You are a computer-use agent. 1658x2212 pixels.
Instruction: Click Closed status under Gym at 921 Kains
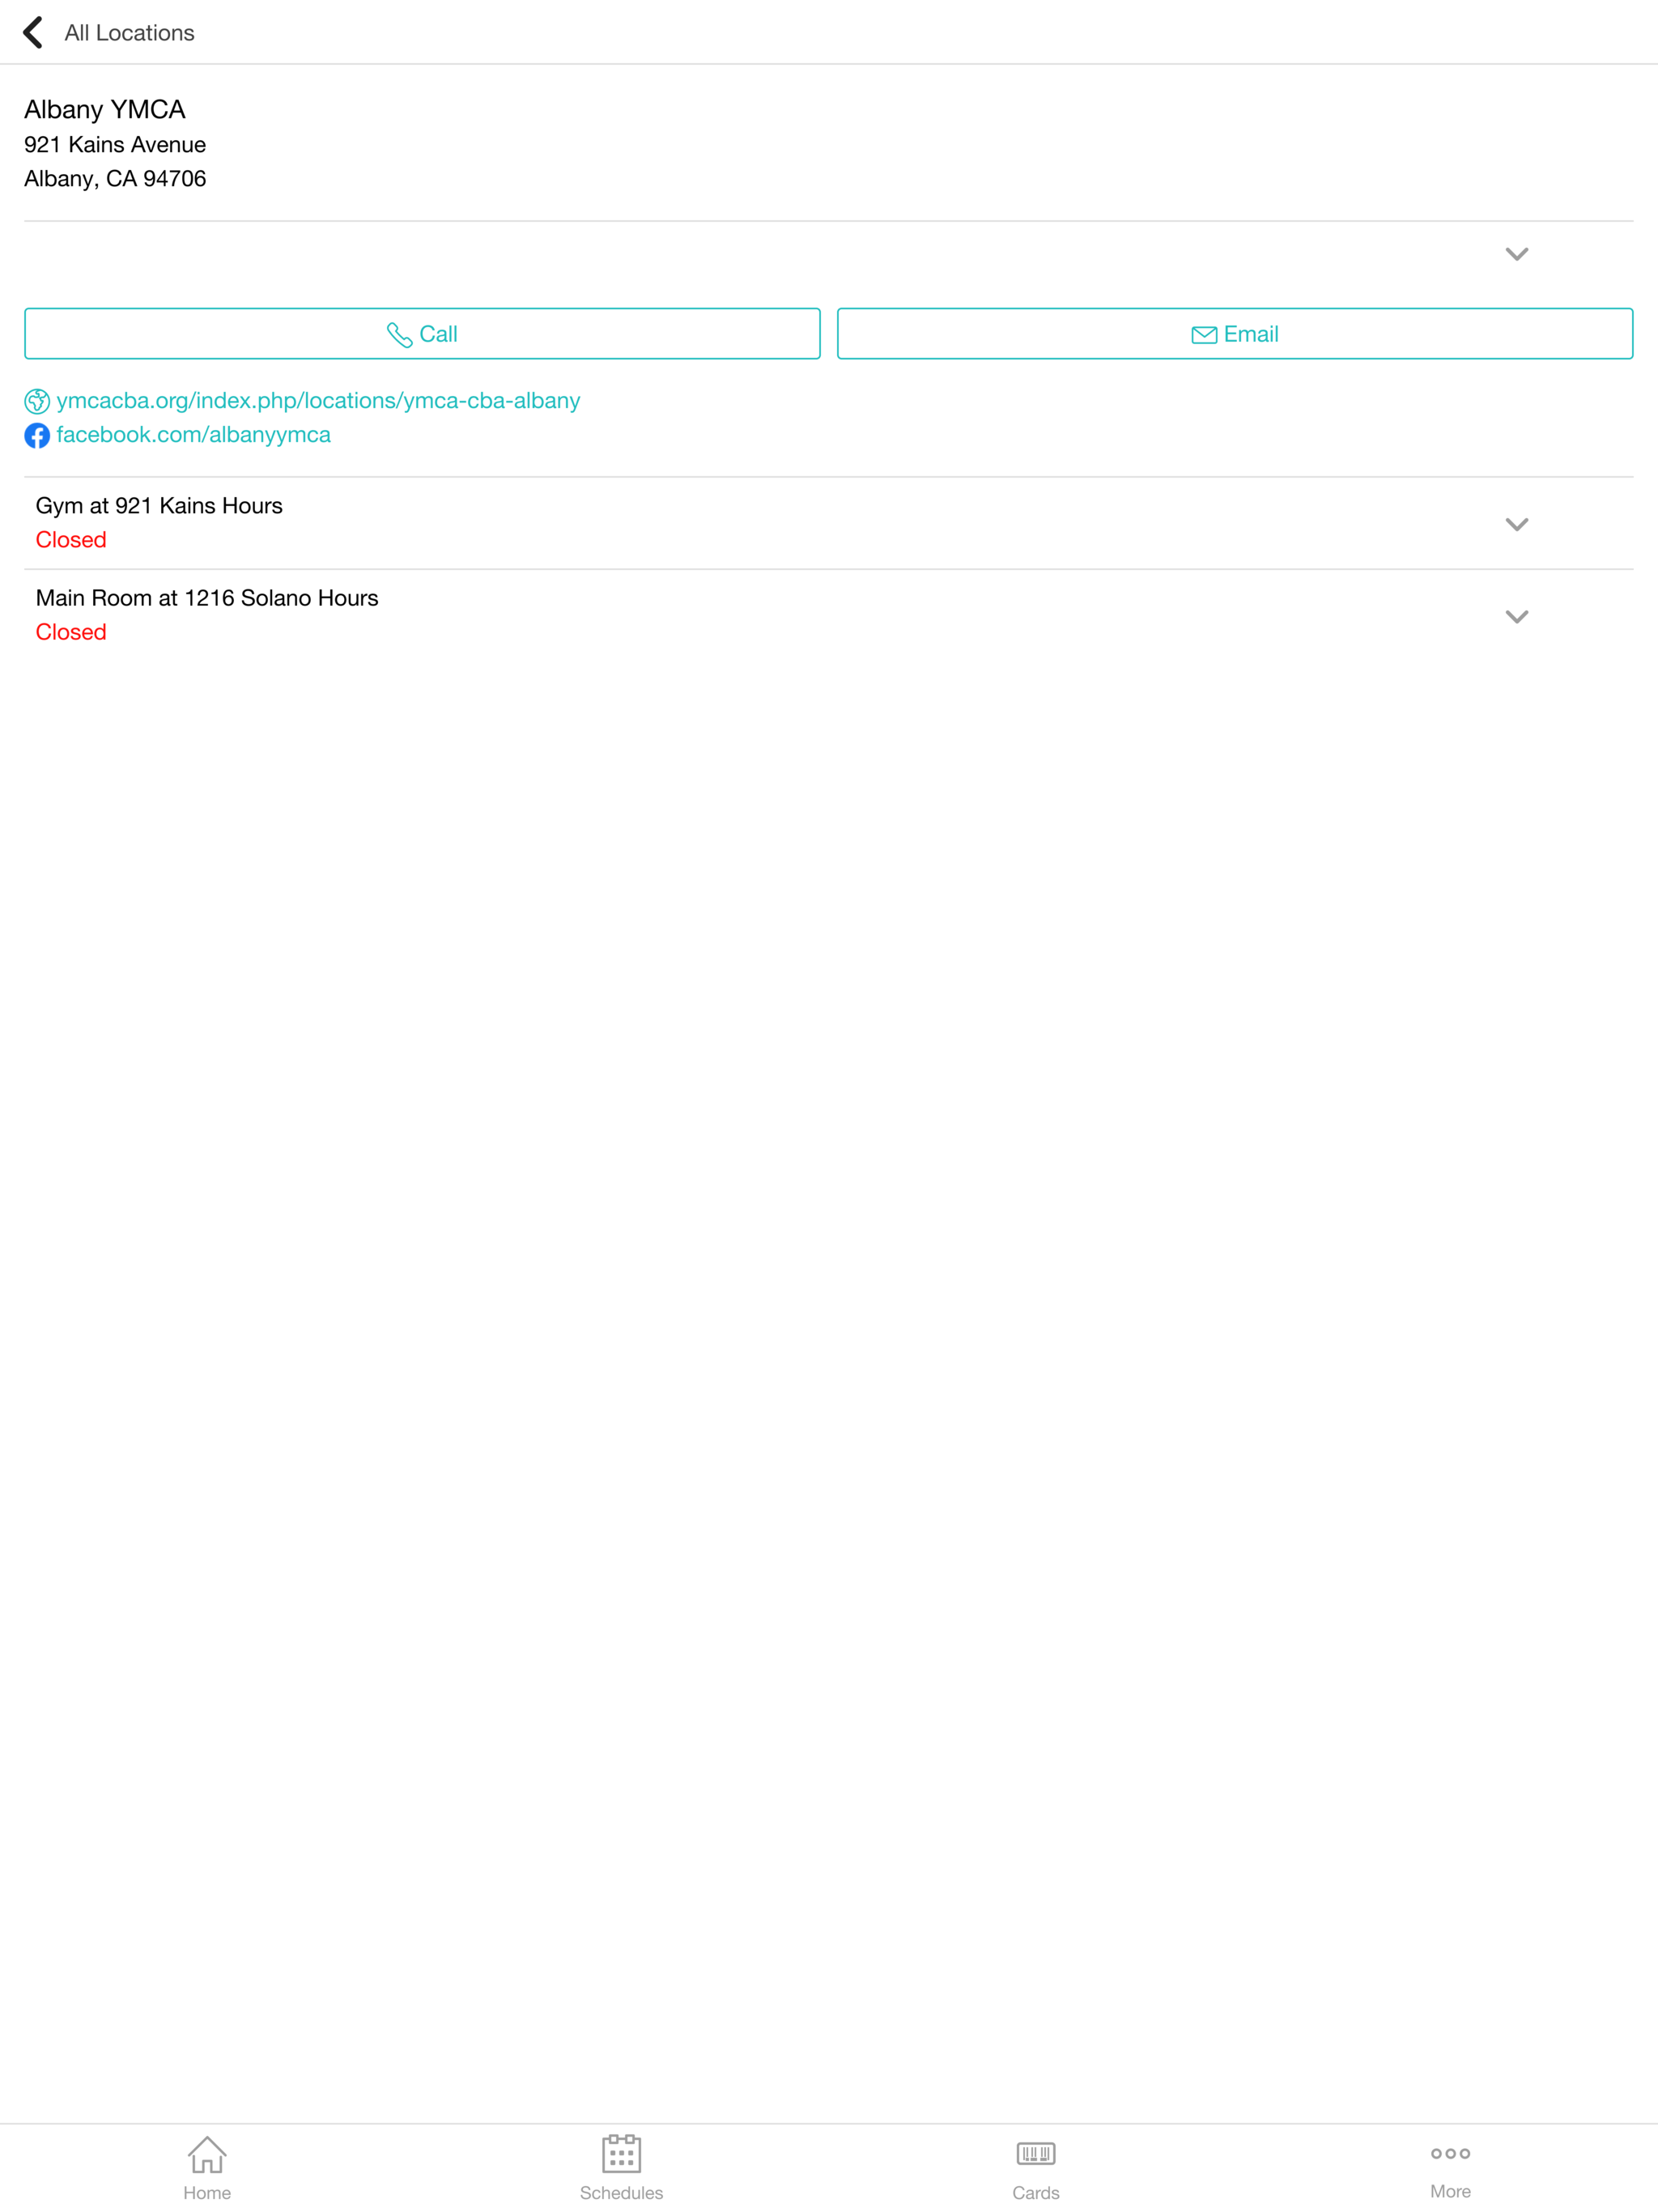click(x=71, y=540)
